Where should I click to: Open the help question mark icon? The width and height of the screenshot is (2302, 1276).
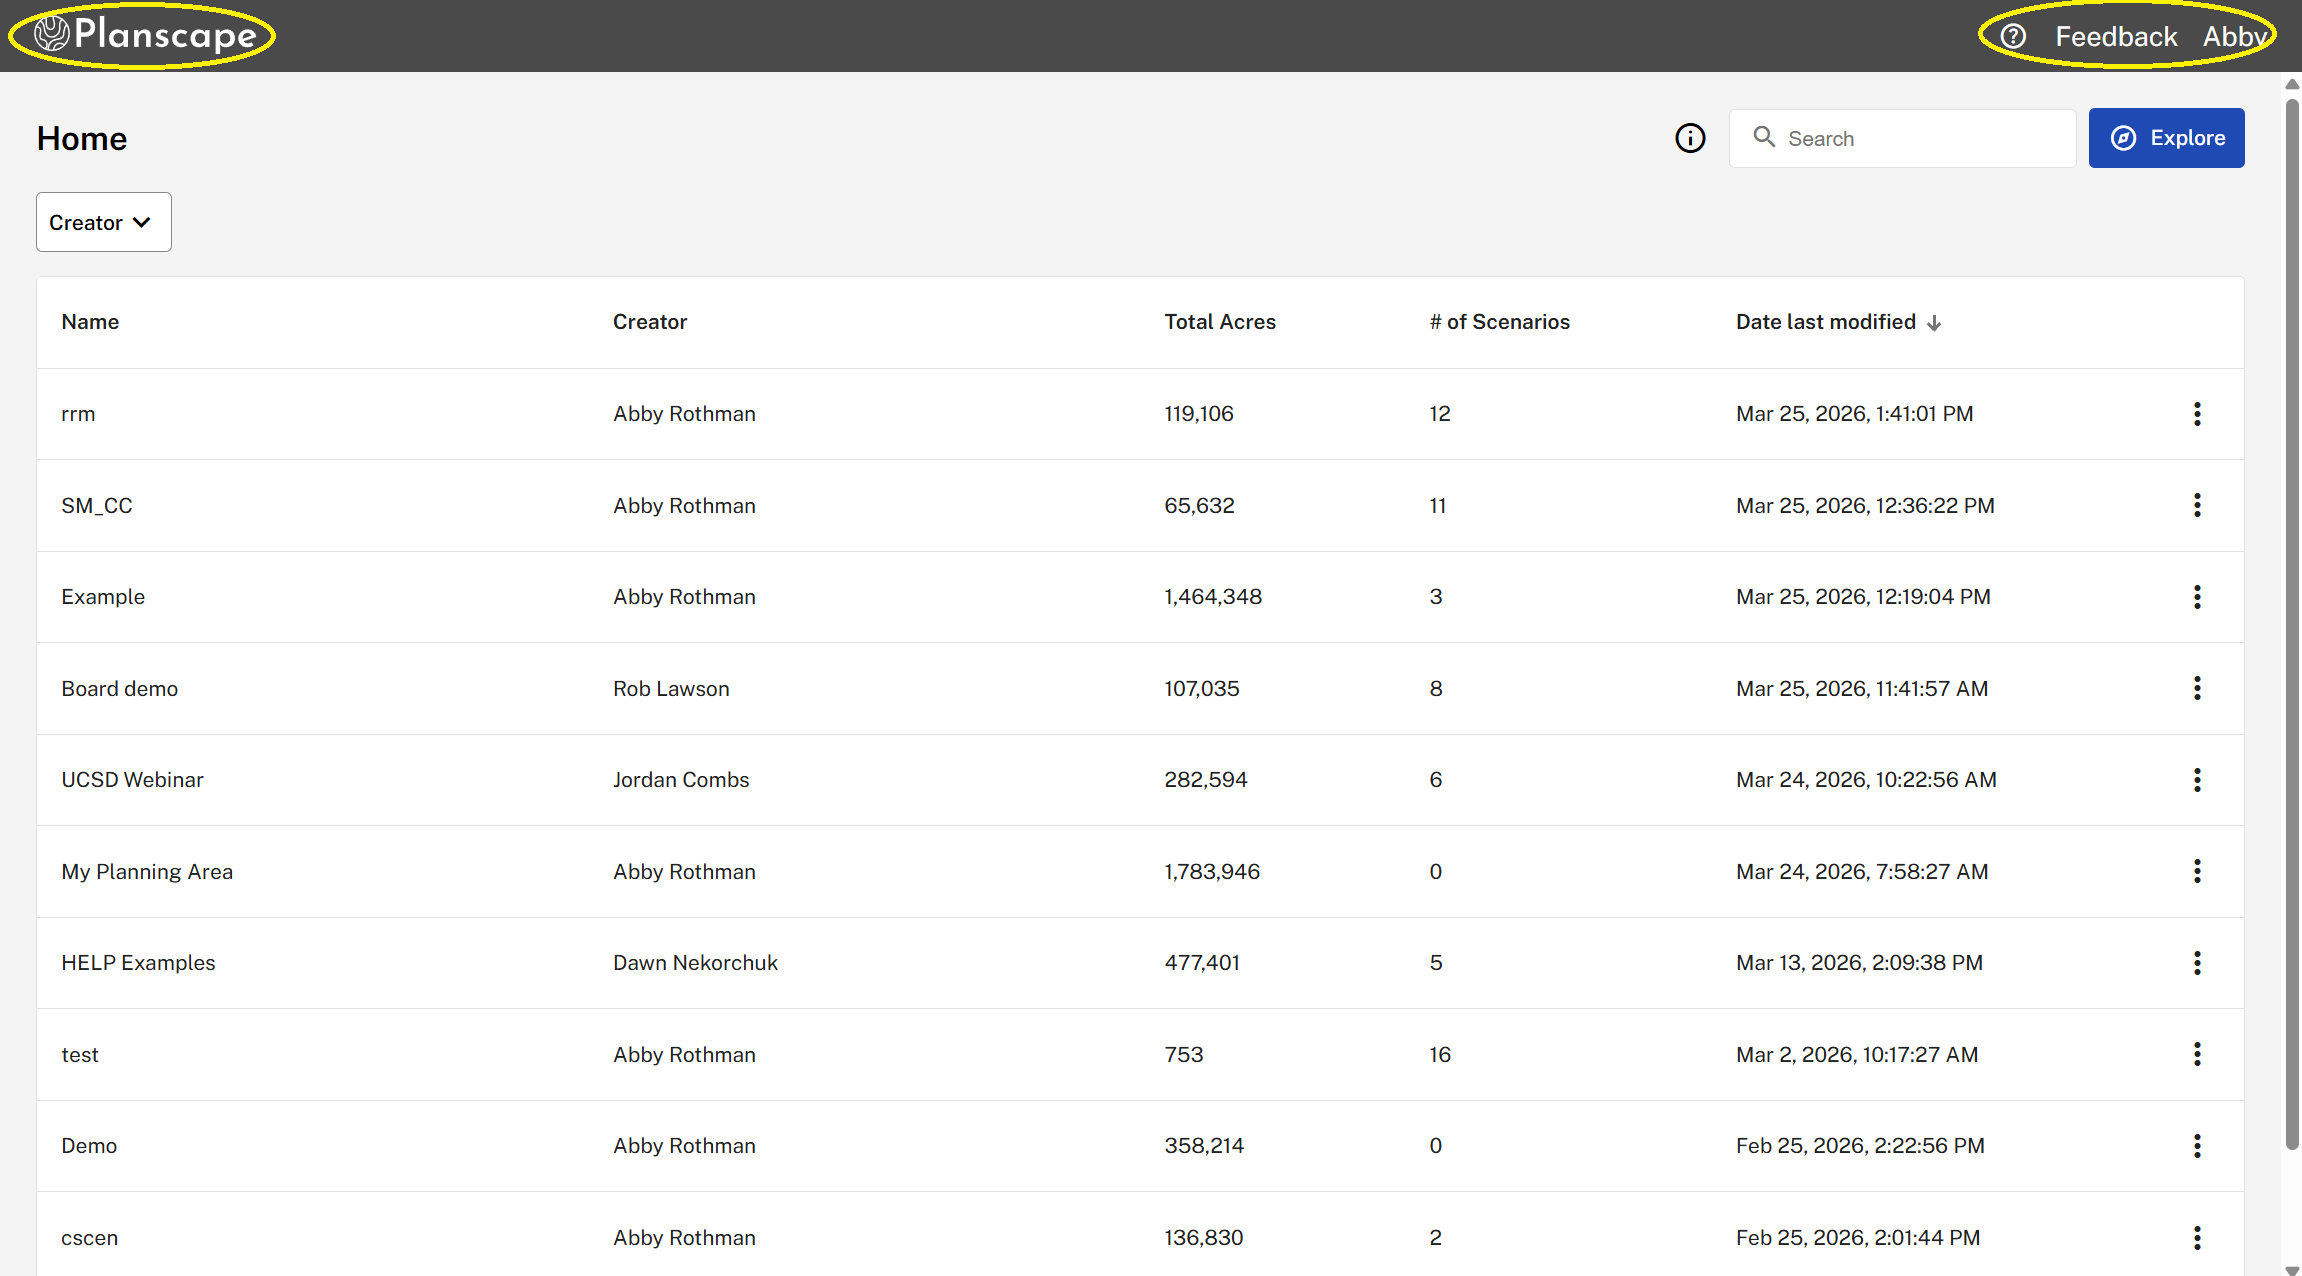pyautogui.click(x=2013, y=37)
